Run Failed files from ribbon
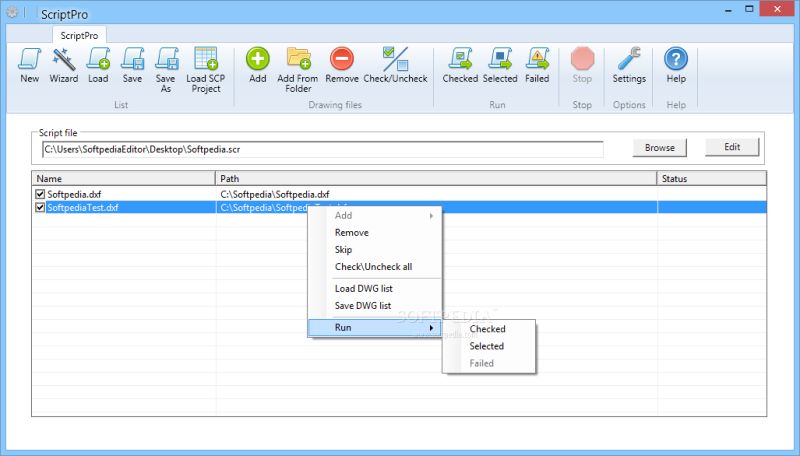The image size is (800, 456). pyautogui.click(x=537, y=65)
